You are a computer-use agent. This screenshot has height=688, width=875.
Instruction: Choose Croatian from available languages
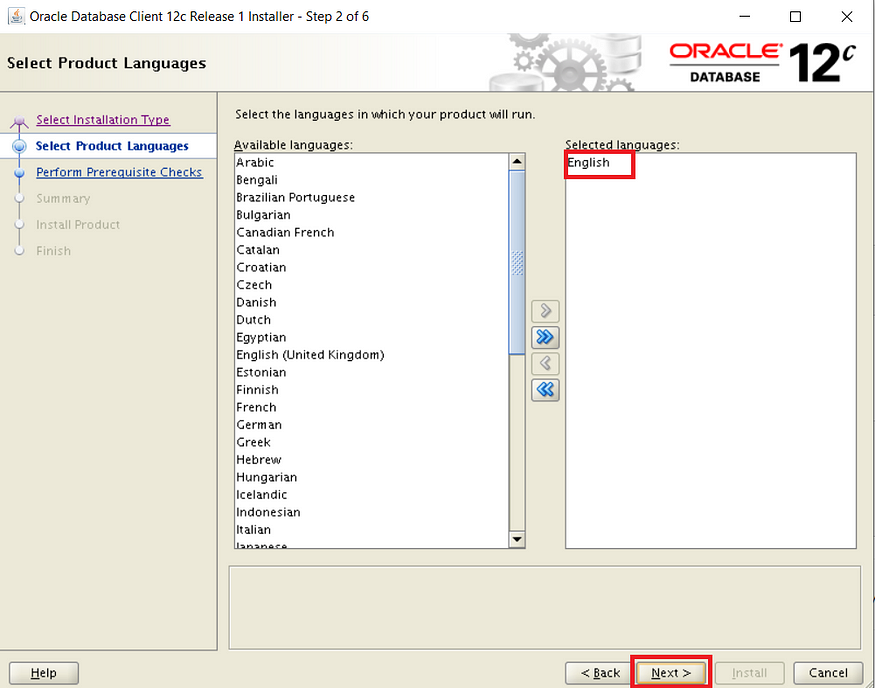click(372, 267)
